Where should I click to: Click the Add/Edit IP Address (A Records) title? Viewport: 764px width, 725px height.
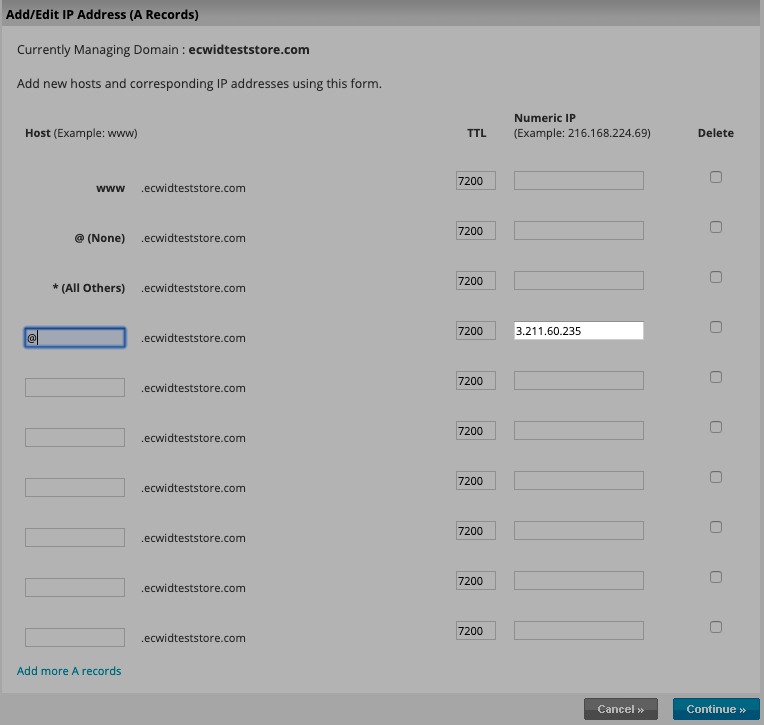coord(102,15)
